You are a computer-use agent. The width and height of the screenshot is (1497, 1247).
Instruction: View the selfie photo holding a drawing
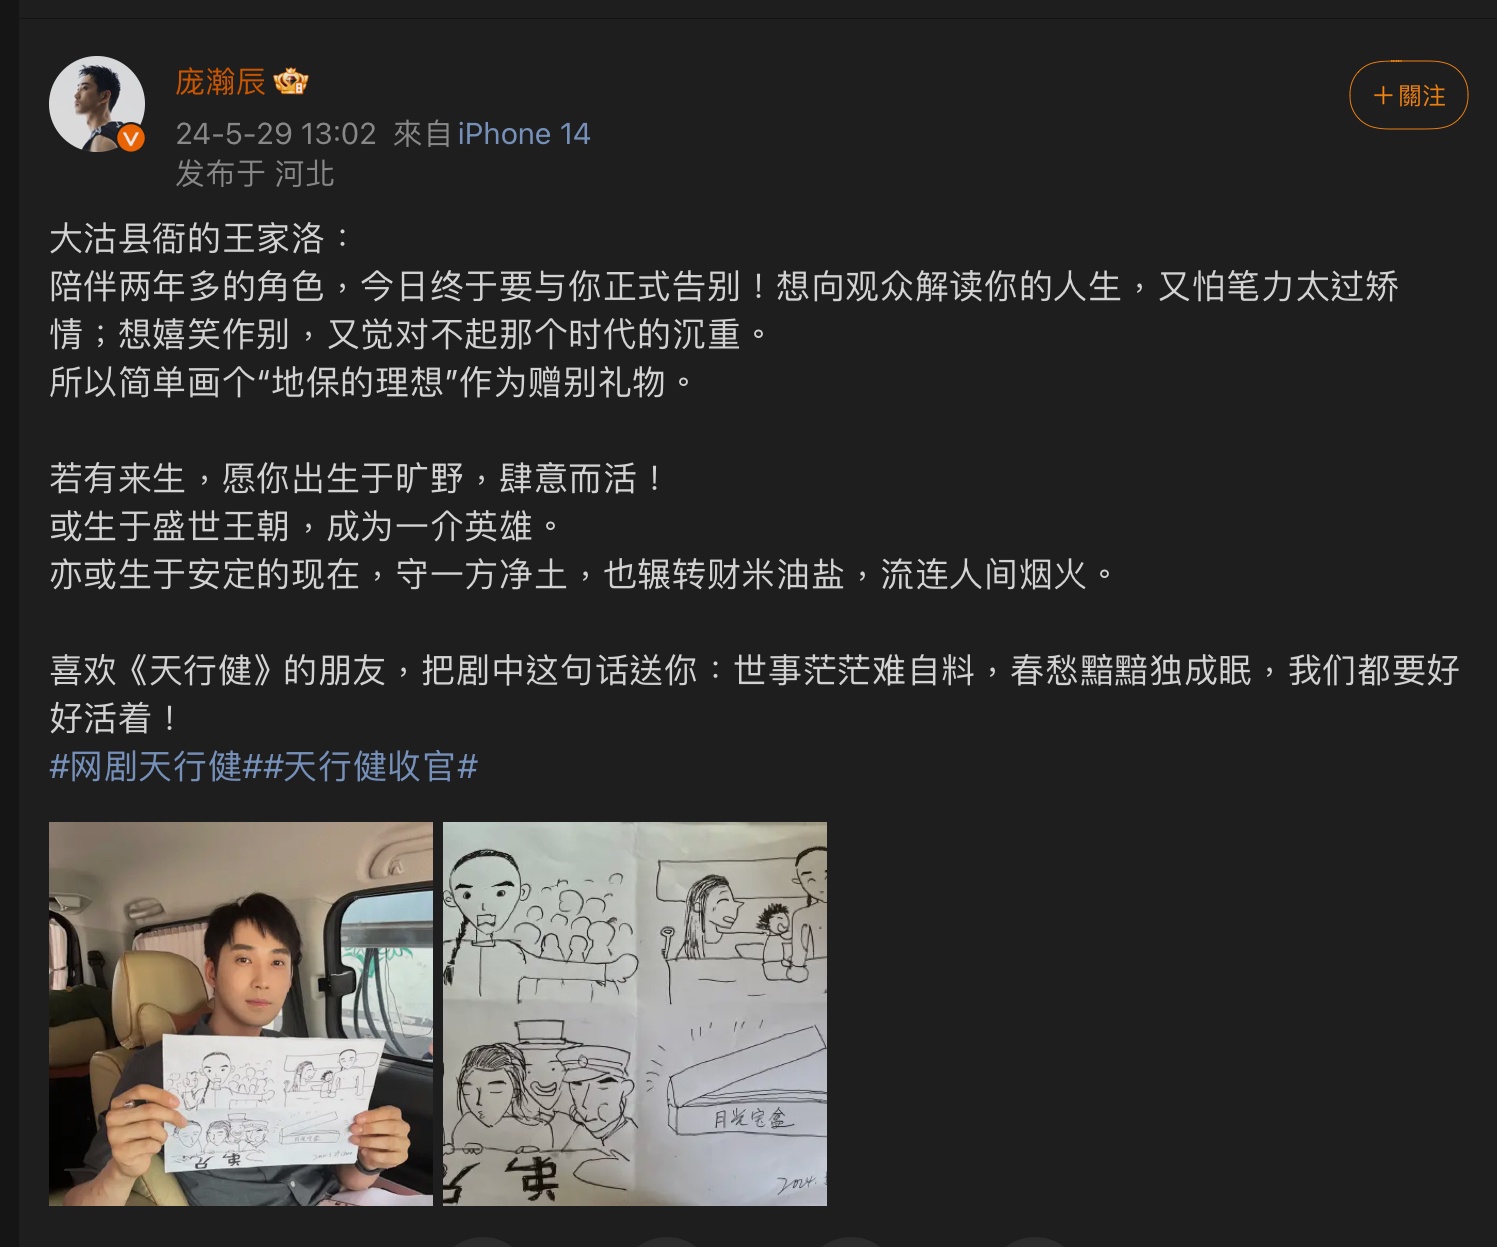click(241, 1013)
